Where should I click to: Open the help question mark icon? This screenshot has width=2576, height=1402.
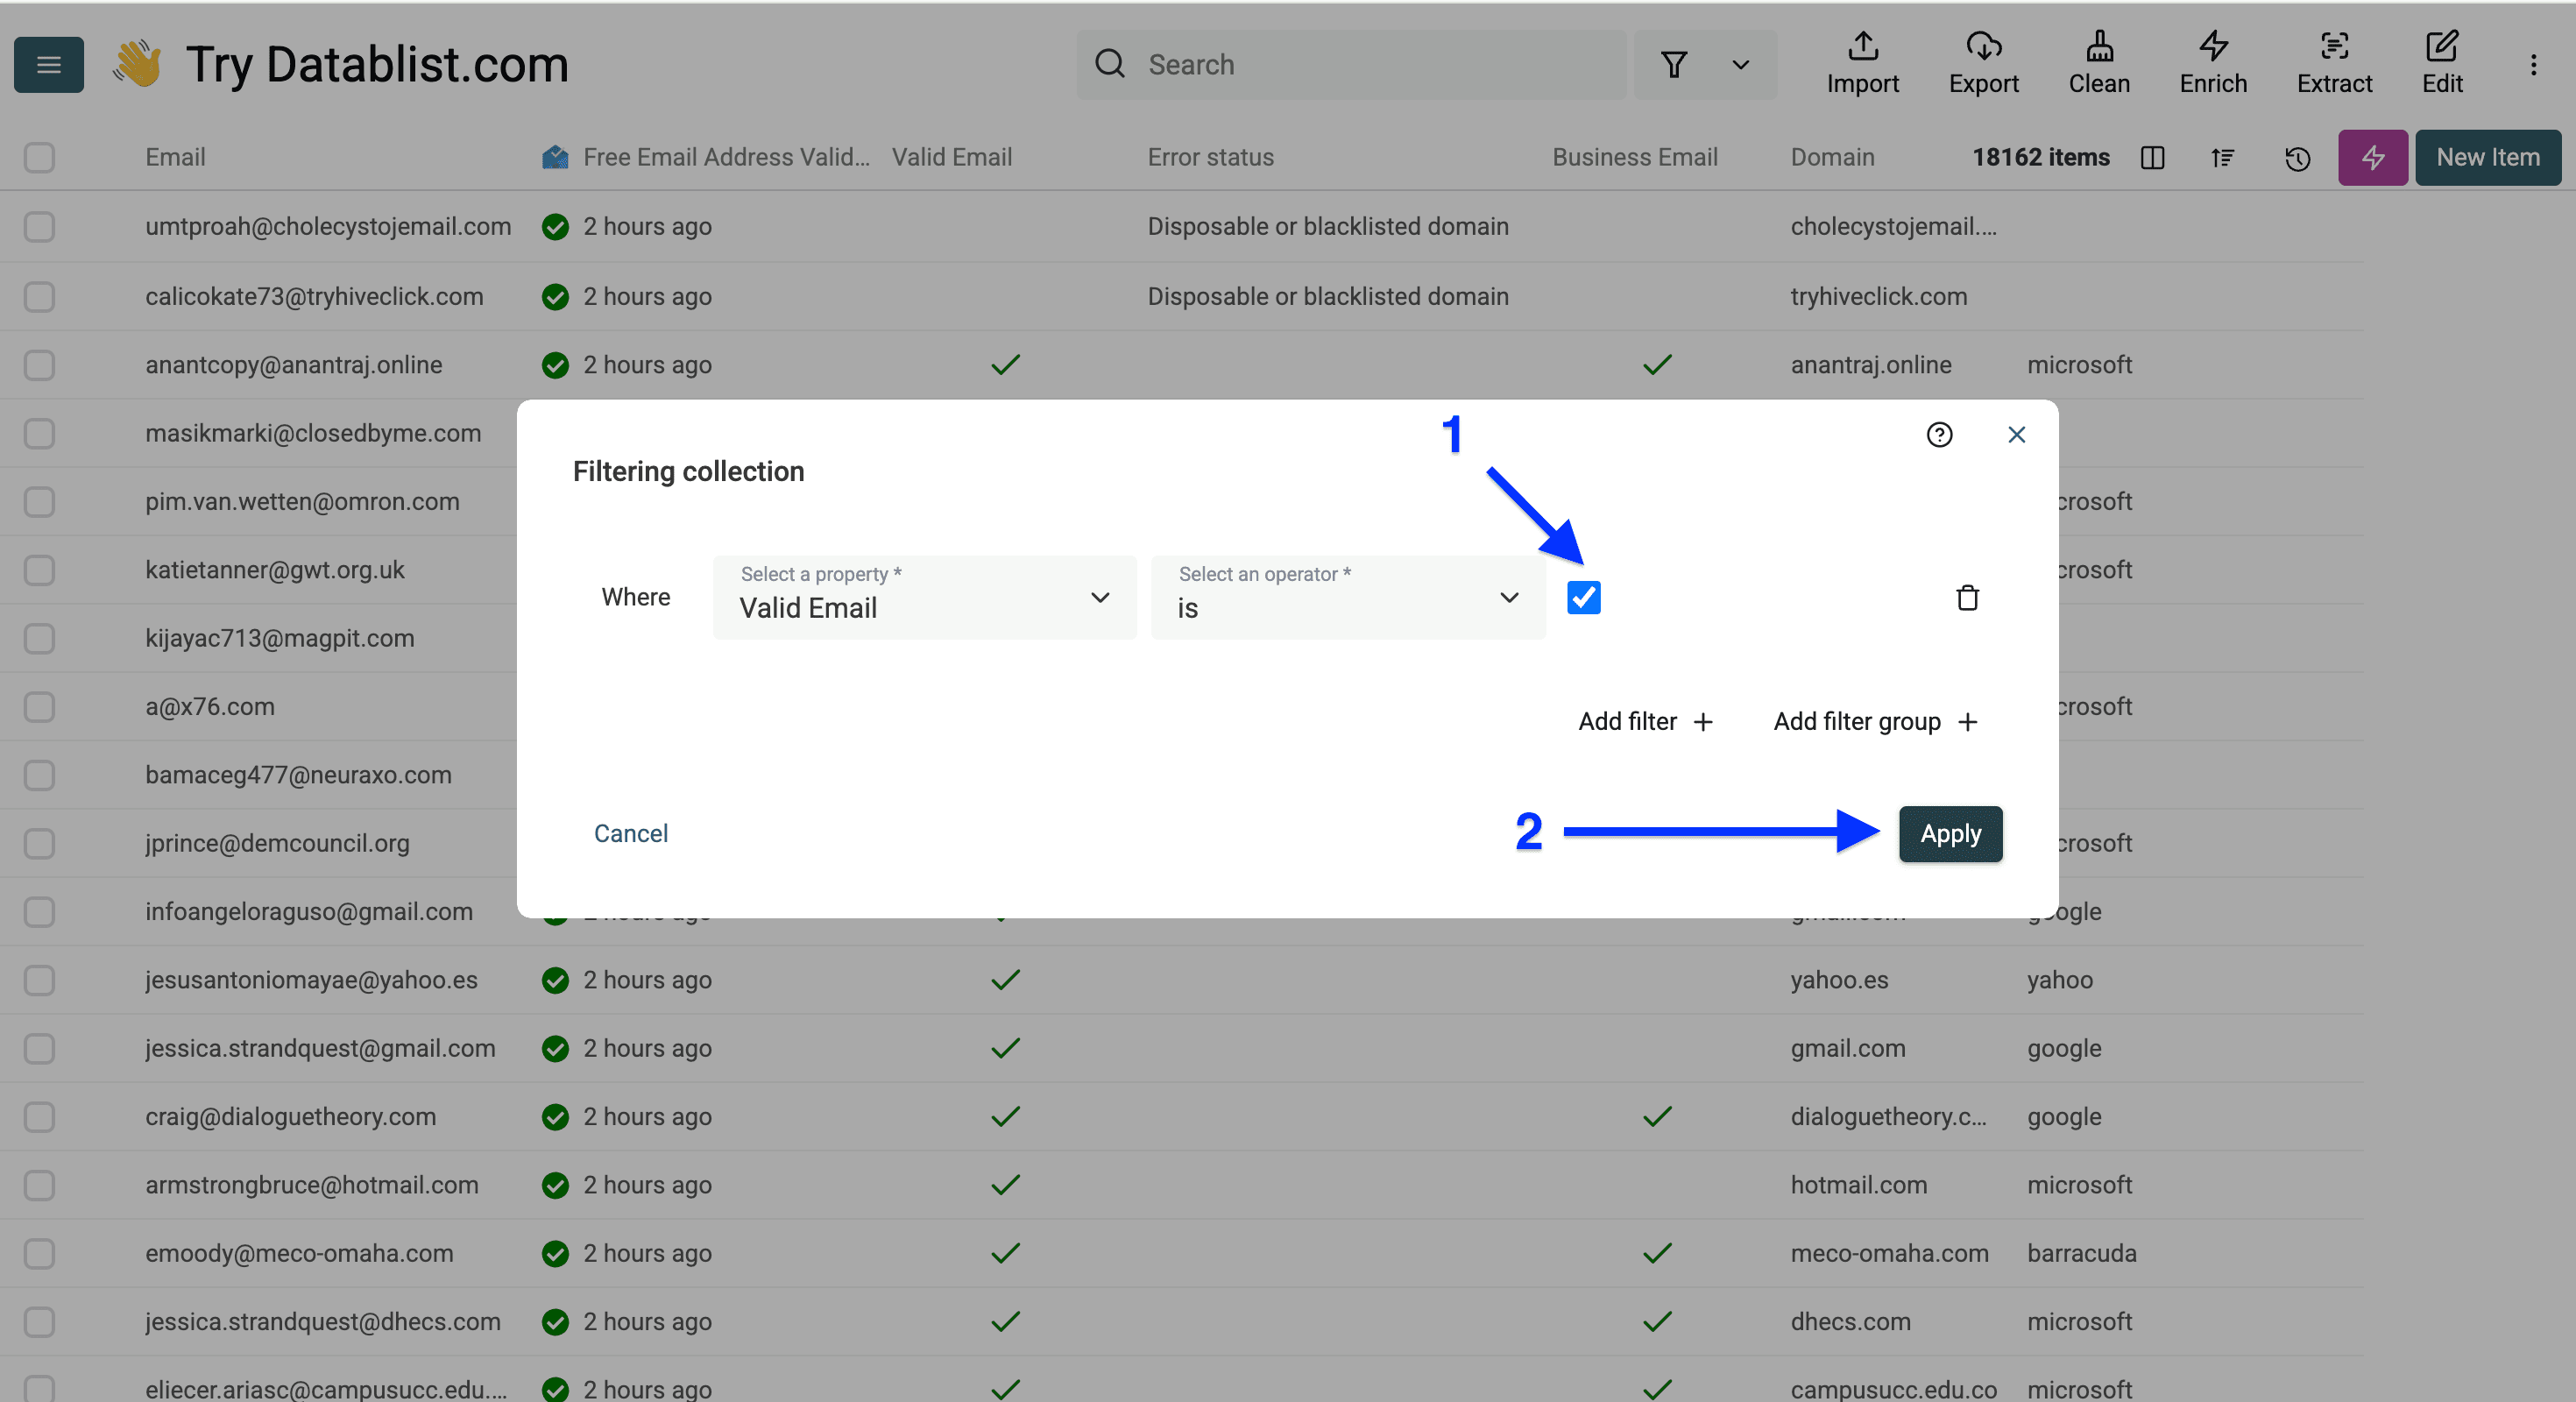(x=1939, y=435)
